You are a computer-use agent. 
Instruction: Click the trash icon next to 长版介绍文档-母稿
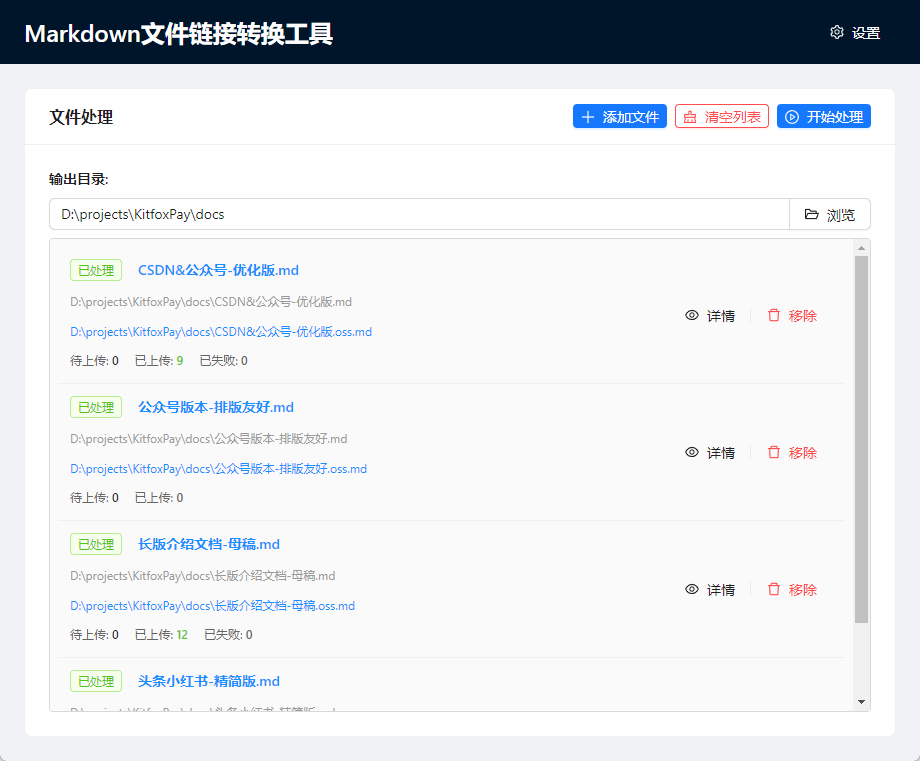pyautogui.click(x=775, y=589)
